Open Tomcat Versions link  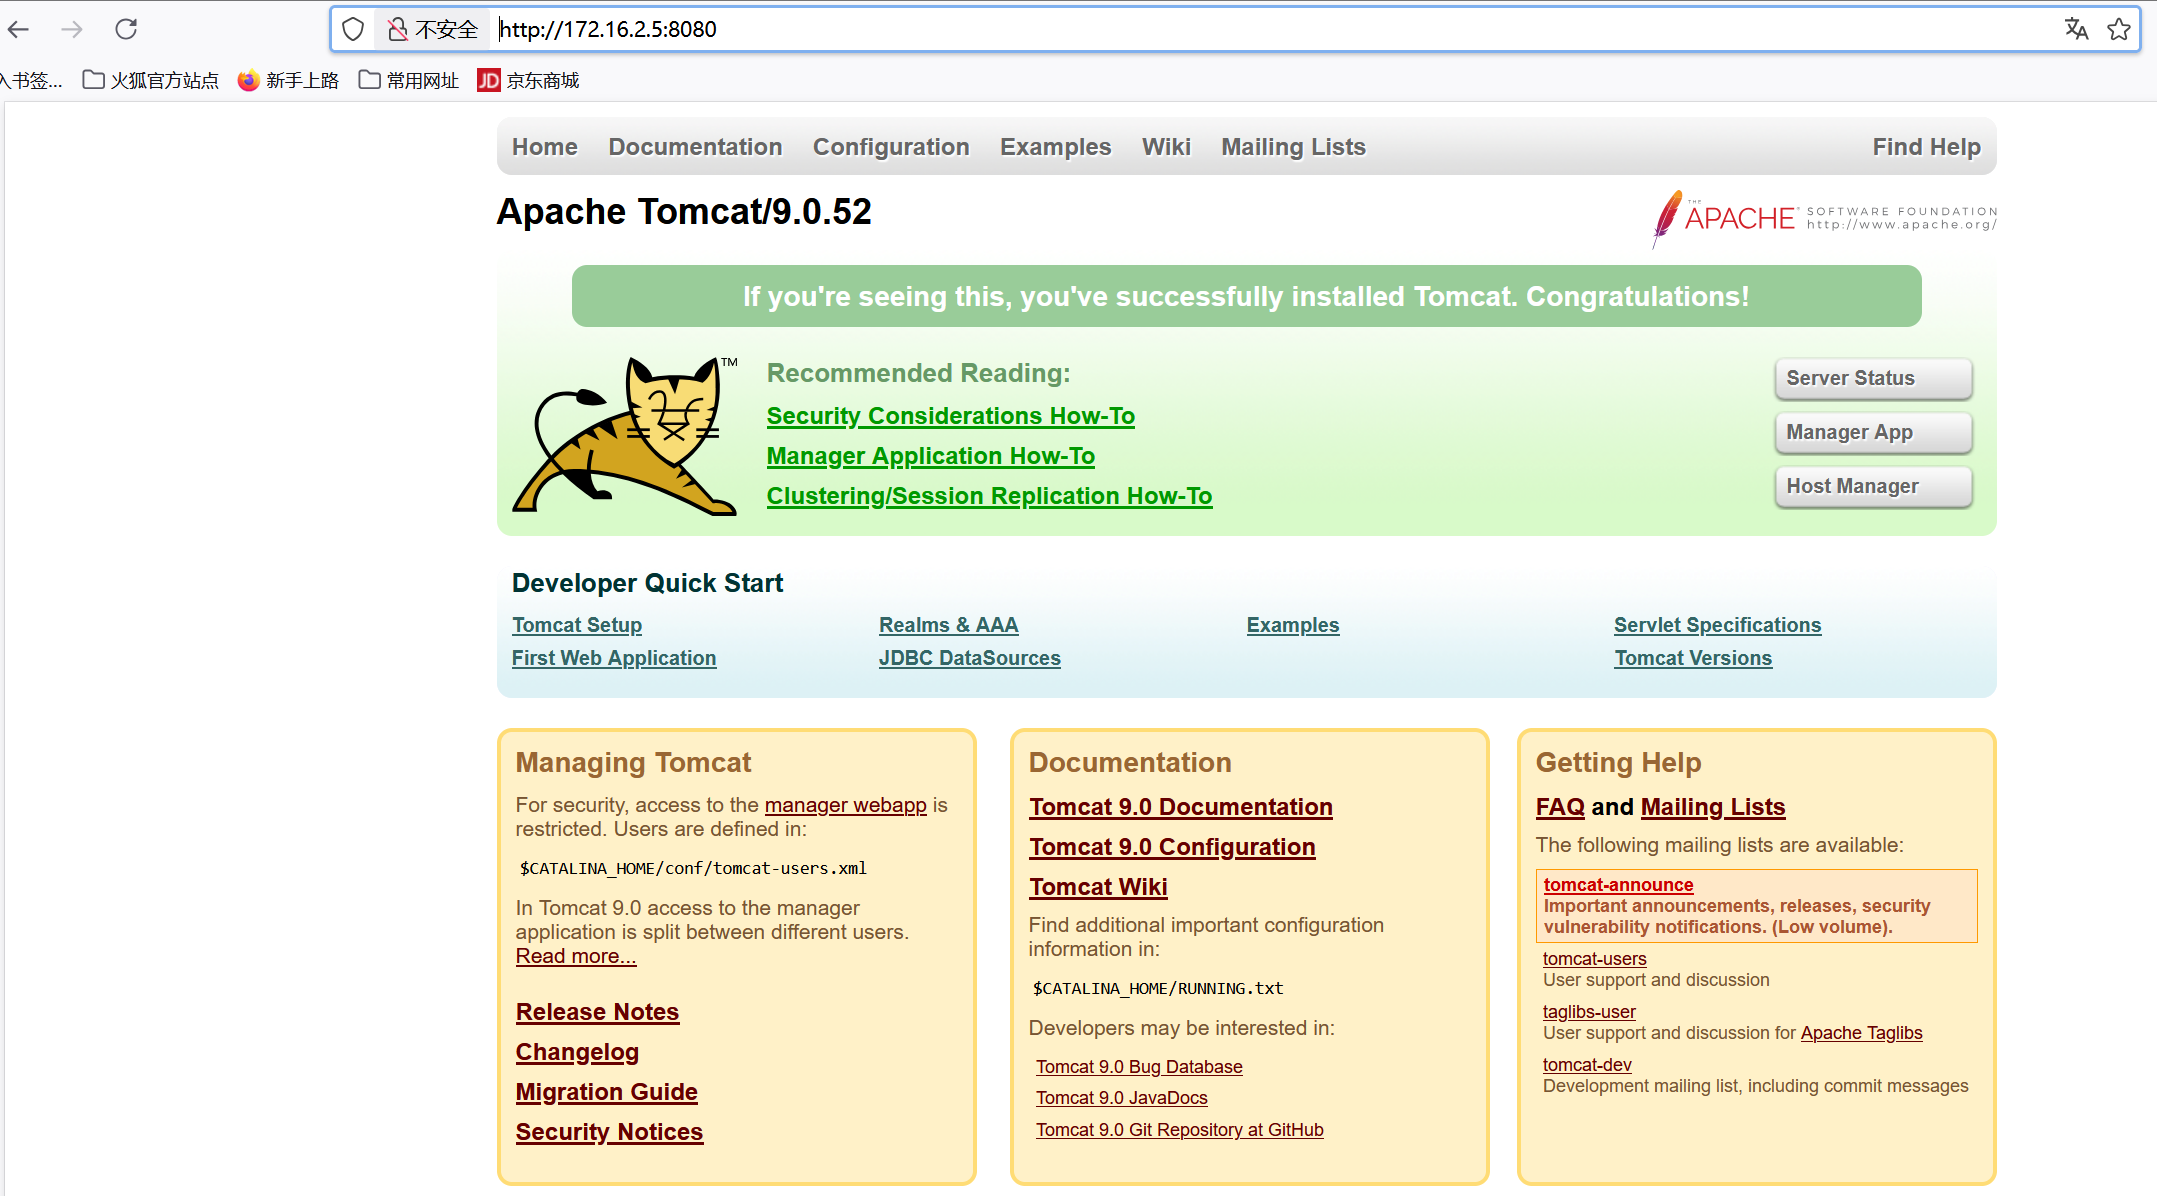click(x=1693, y=658)
